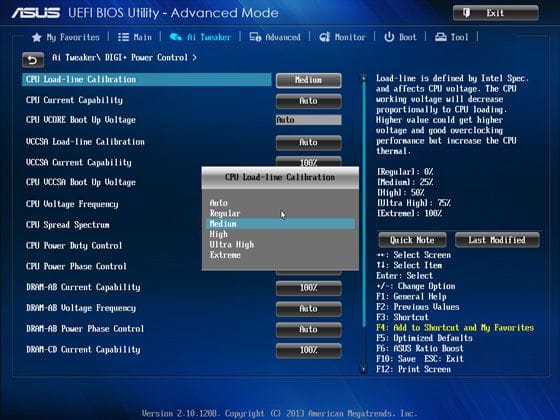
Task: Click the Last Modified button
Action: [497, 240]
